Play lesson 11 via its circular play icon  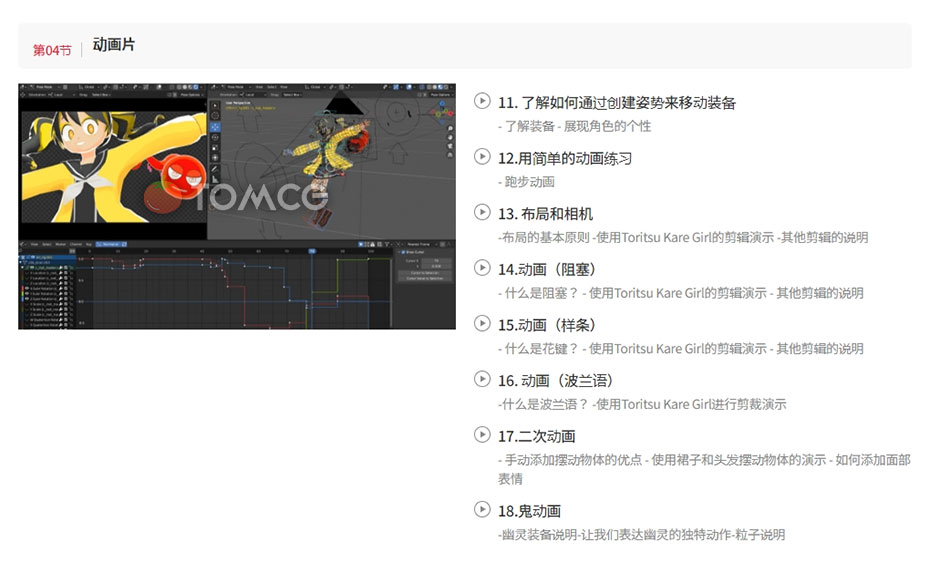tap(482, 101)
